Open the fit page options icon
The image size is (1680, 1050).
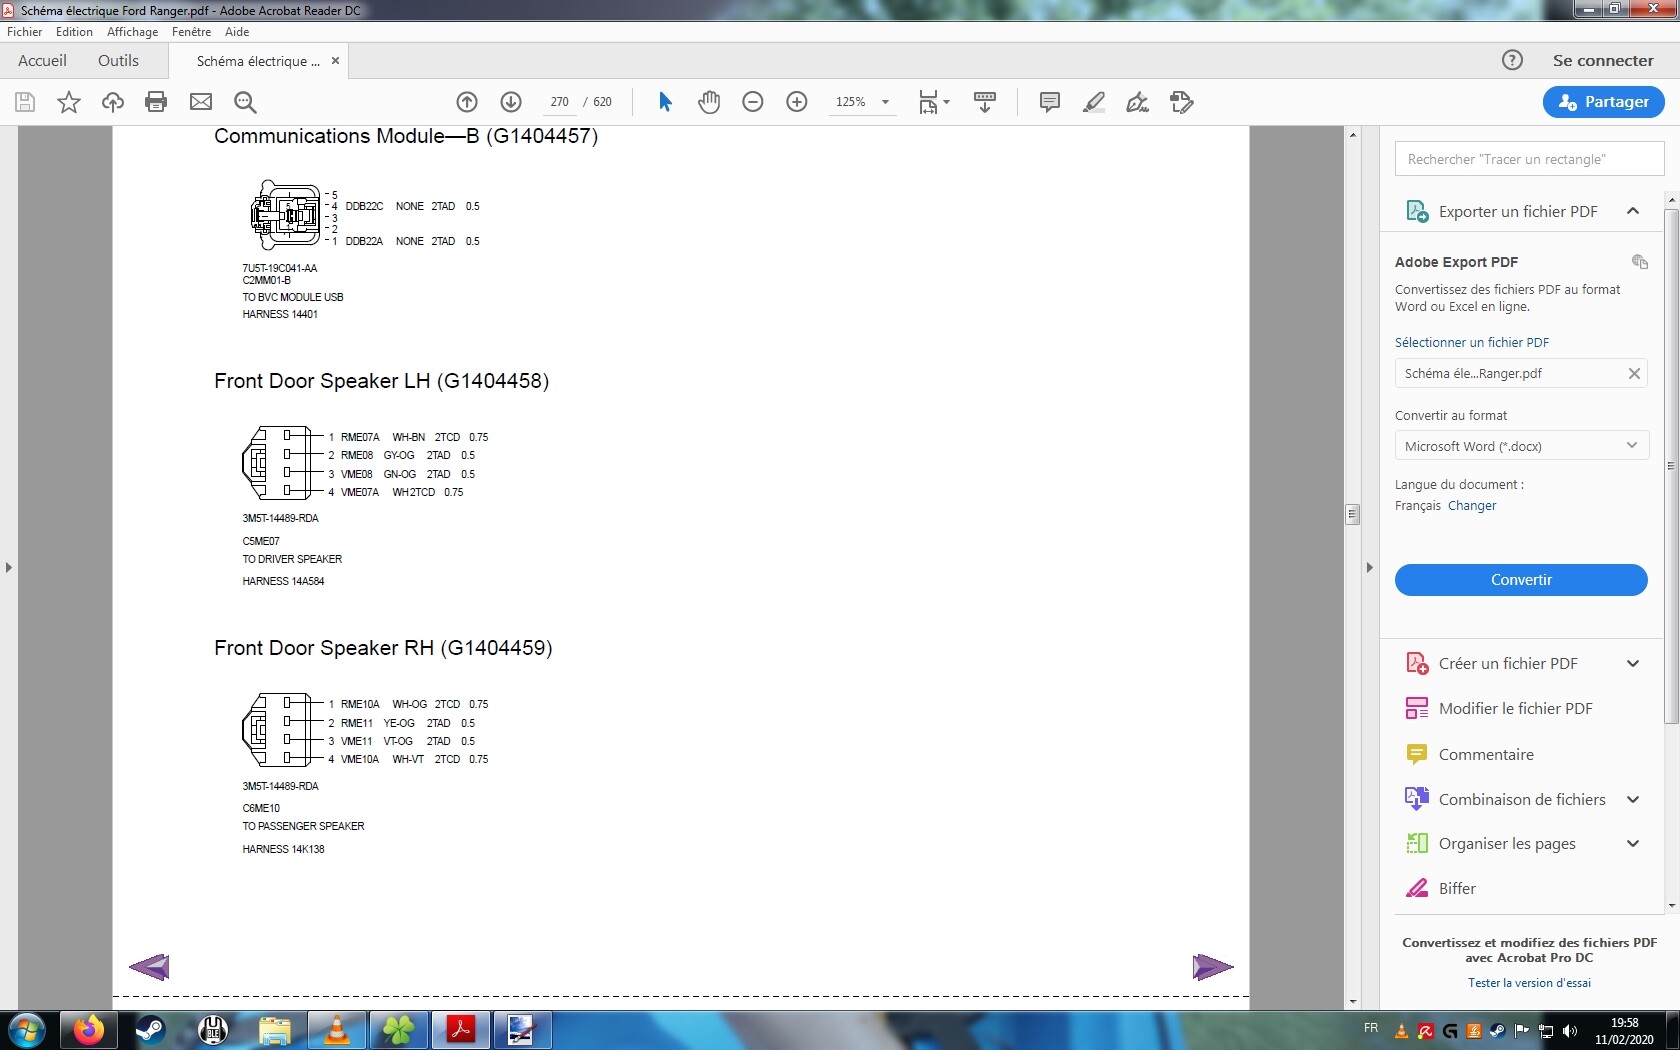coord(933,102)
